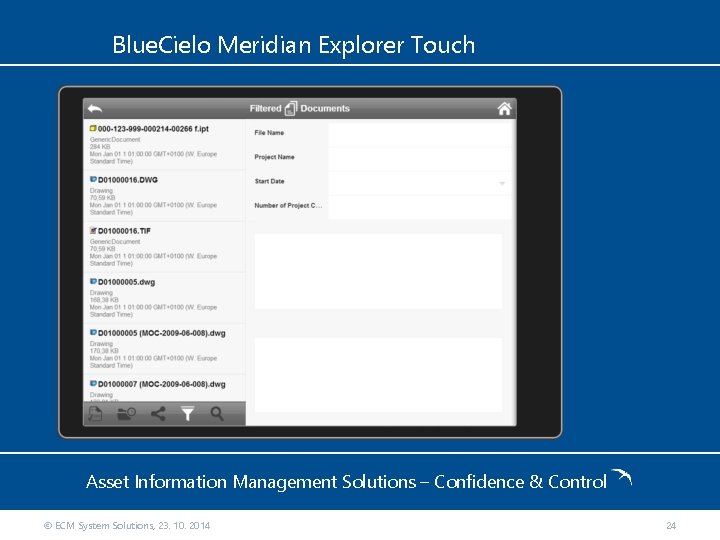The image size is (720, 540).
Task: Click icon beside D01000007 (MOC-2009-06-008).dwg
Action: [93, 383]
